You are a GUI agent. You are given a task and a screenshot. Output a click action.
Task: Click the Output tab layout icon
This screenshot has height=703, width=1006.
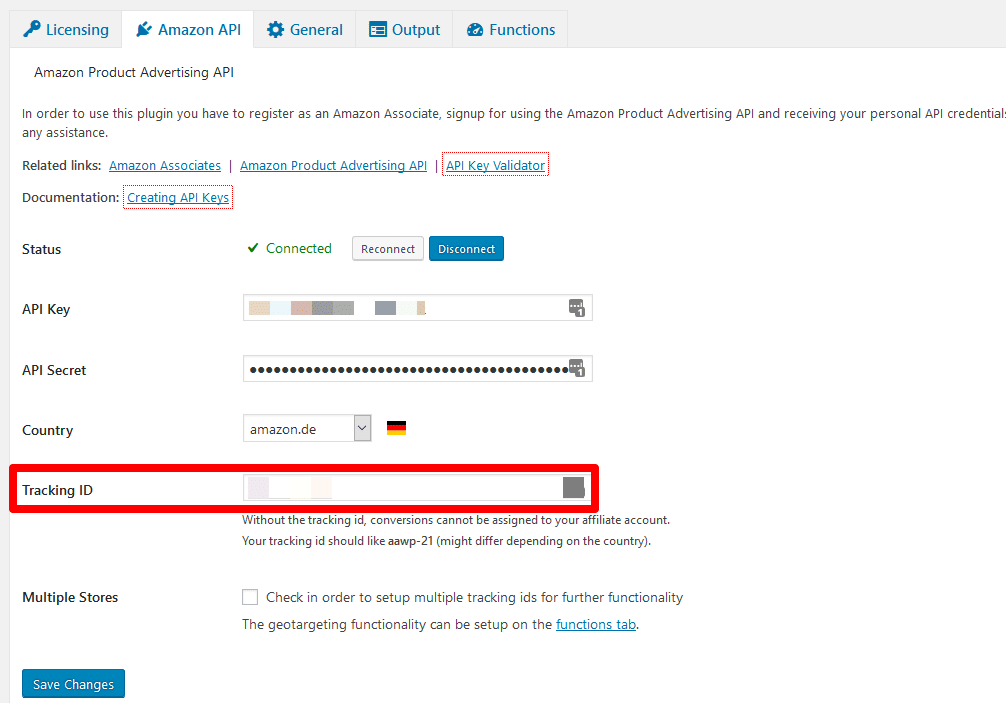tap(378, 30)
